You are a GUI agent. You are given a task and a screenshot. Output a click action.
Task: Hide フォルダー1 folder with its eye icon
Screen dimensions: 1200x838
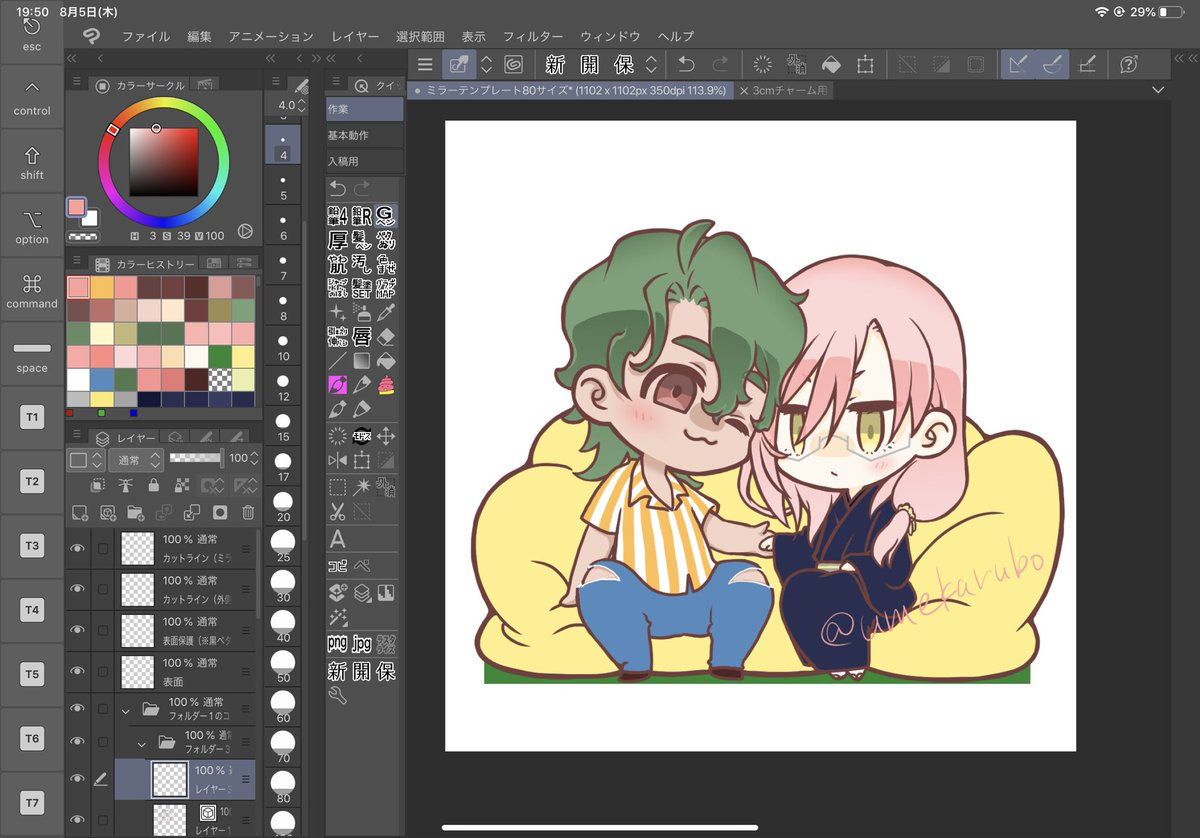coord(77,709)
